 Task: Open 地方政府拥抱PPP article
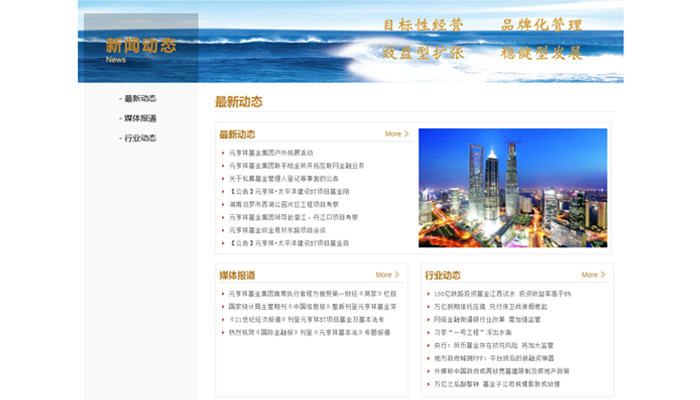coord(494,358)
